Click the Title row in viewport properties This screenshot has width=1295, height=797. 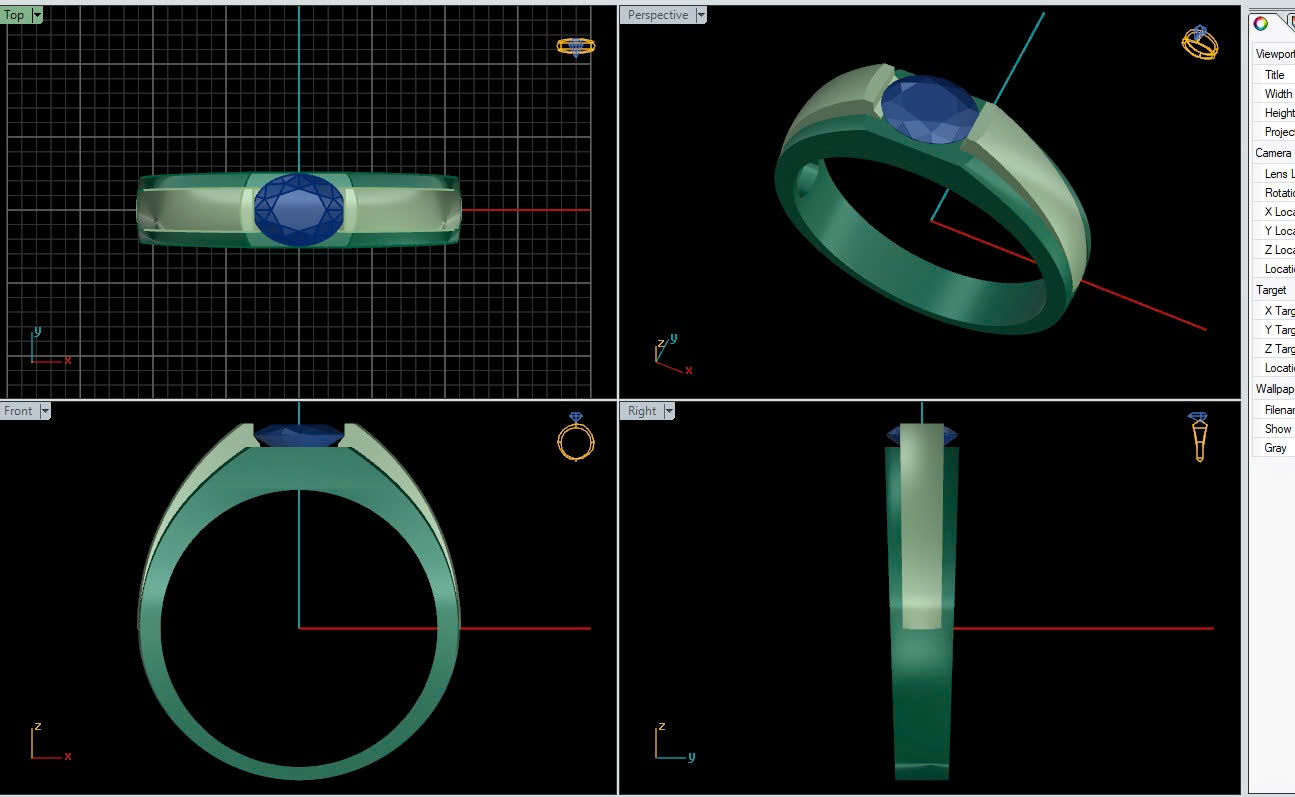[1274, 75]
